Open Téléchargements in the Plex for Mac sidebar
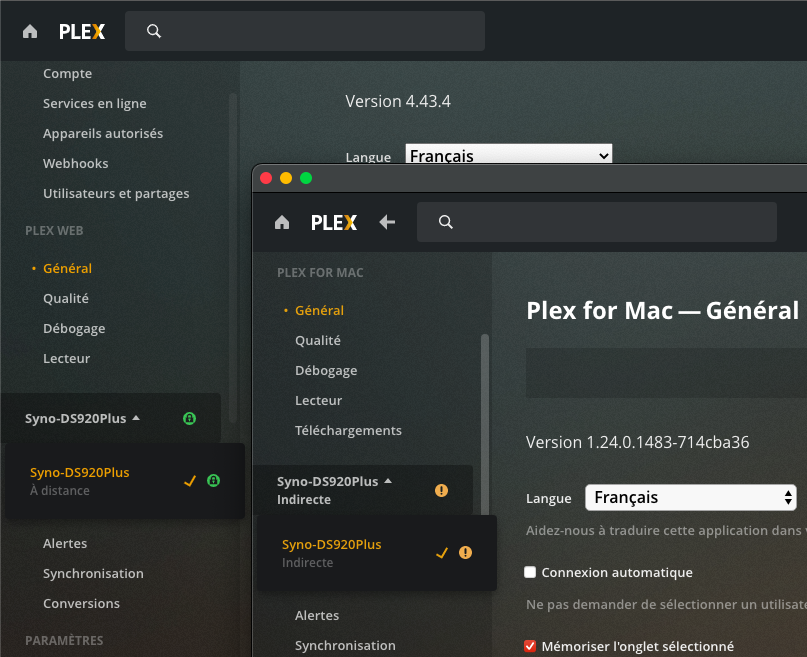Screen dimensions: 807x657 pyautogui.click(x=348, y=430)
